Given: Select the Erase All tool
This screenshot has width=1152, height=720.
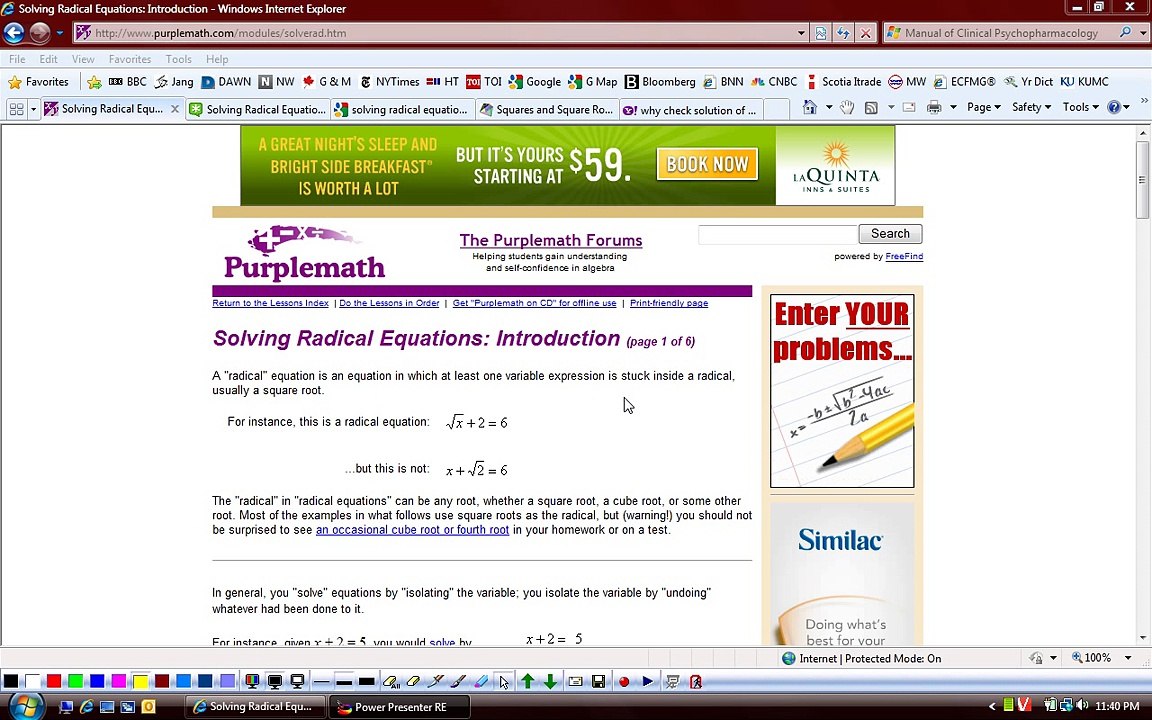Looking at the screenshot, I should tap(390, 682).
